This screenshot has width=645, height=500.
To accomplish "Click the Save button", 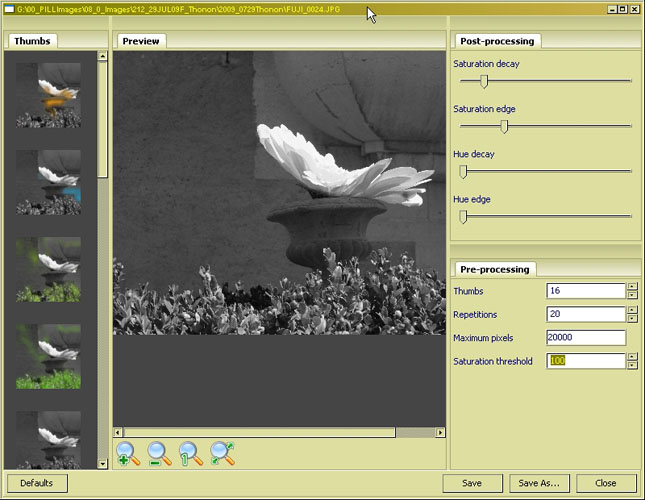I will 472,483.
